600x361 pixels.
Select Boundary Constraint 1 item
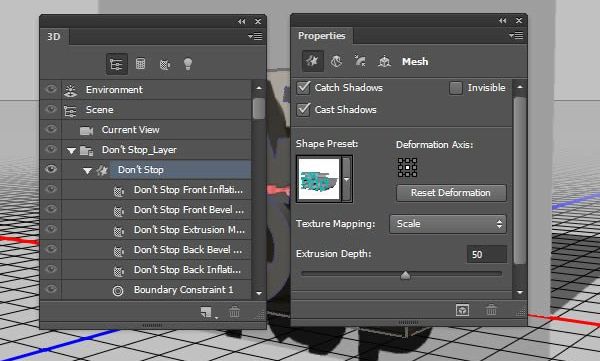click(x=183, y=290)
